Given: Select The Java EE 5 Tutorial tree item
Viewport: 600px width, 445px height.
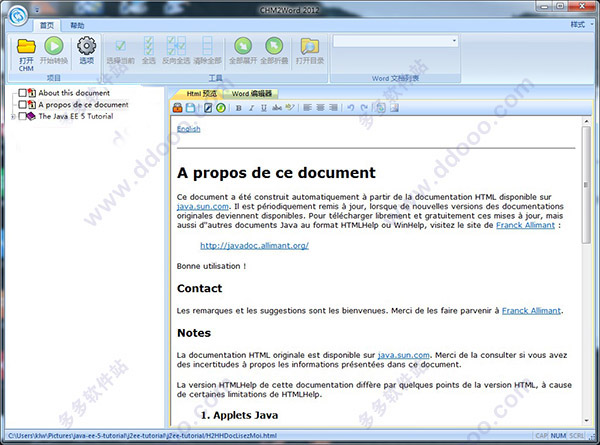Looking at the screenshot, I should 76,116.
